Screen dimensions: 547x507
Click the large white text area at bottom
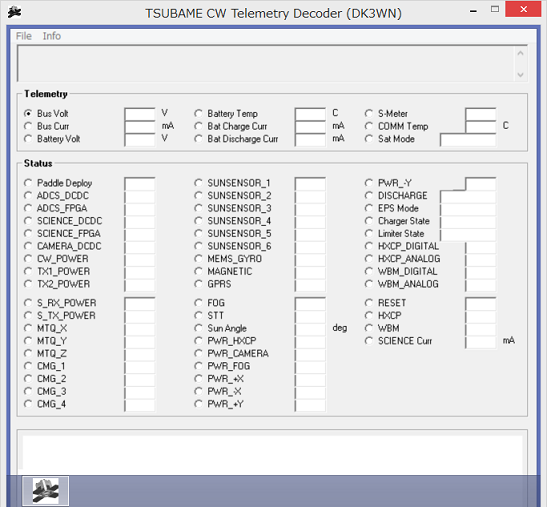[x=272, y=453]
